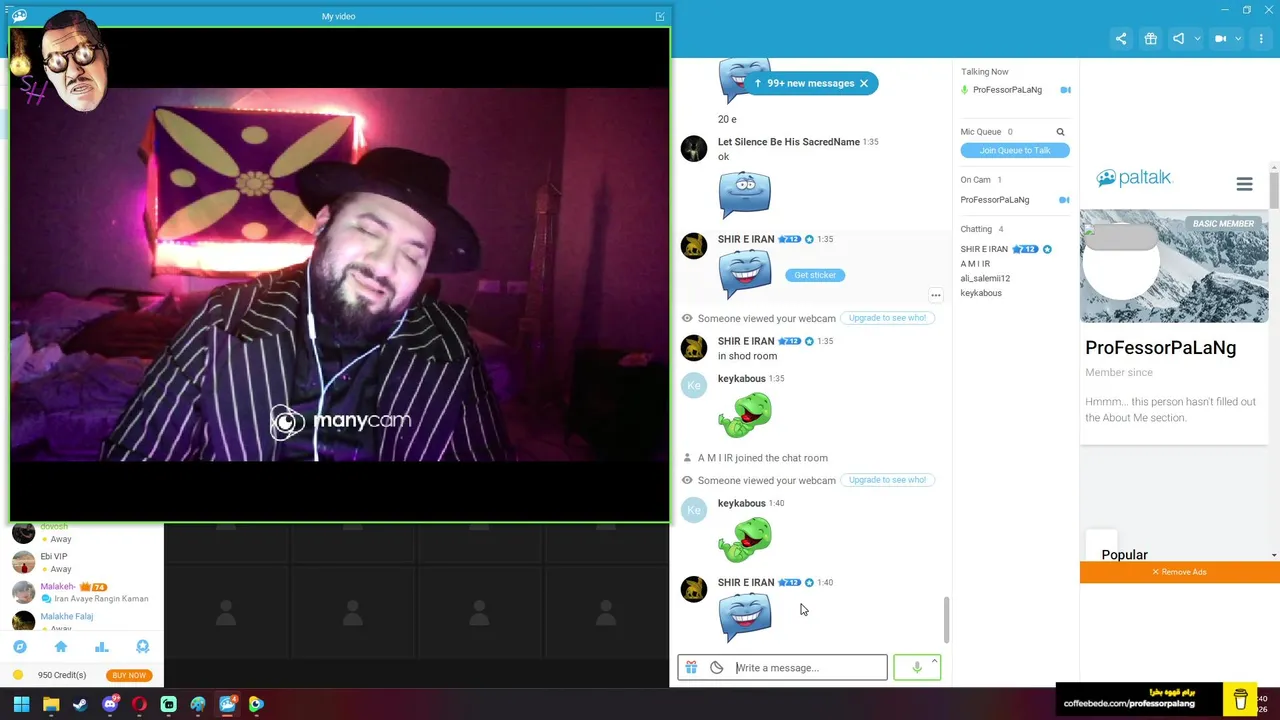Expand the speaker options dropdown arrow
The height and width of the screenshot is (720, 1280).
point(1197,39)
